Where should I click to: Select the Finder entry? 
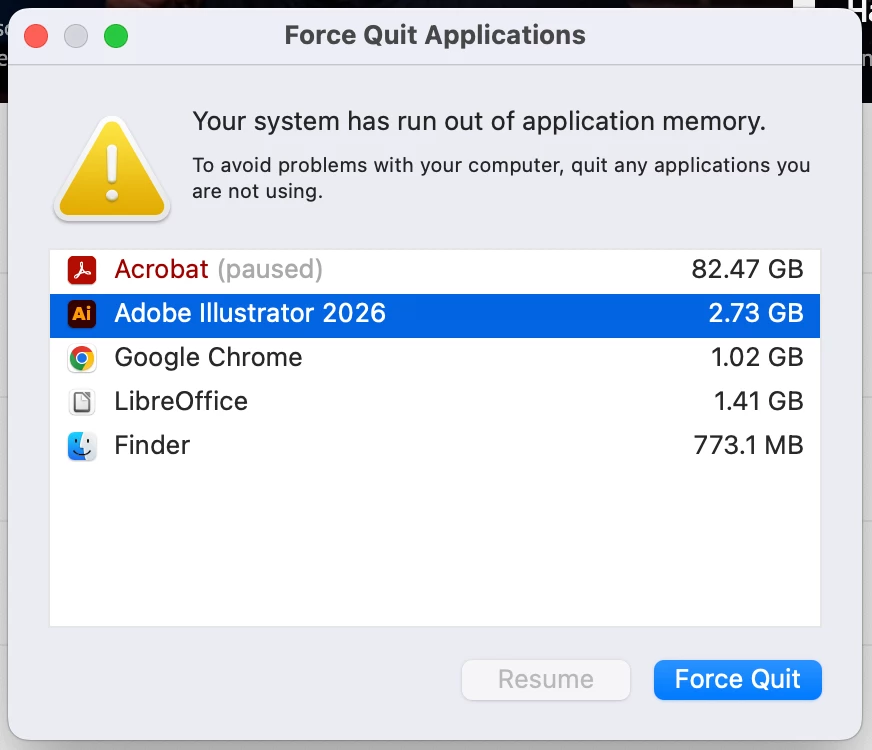coord(435,446)
